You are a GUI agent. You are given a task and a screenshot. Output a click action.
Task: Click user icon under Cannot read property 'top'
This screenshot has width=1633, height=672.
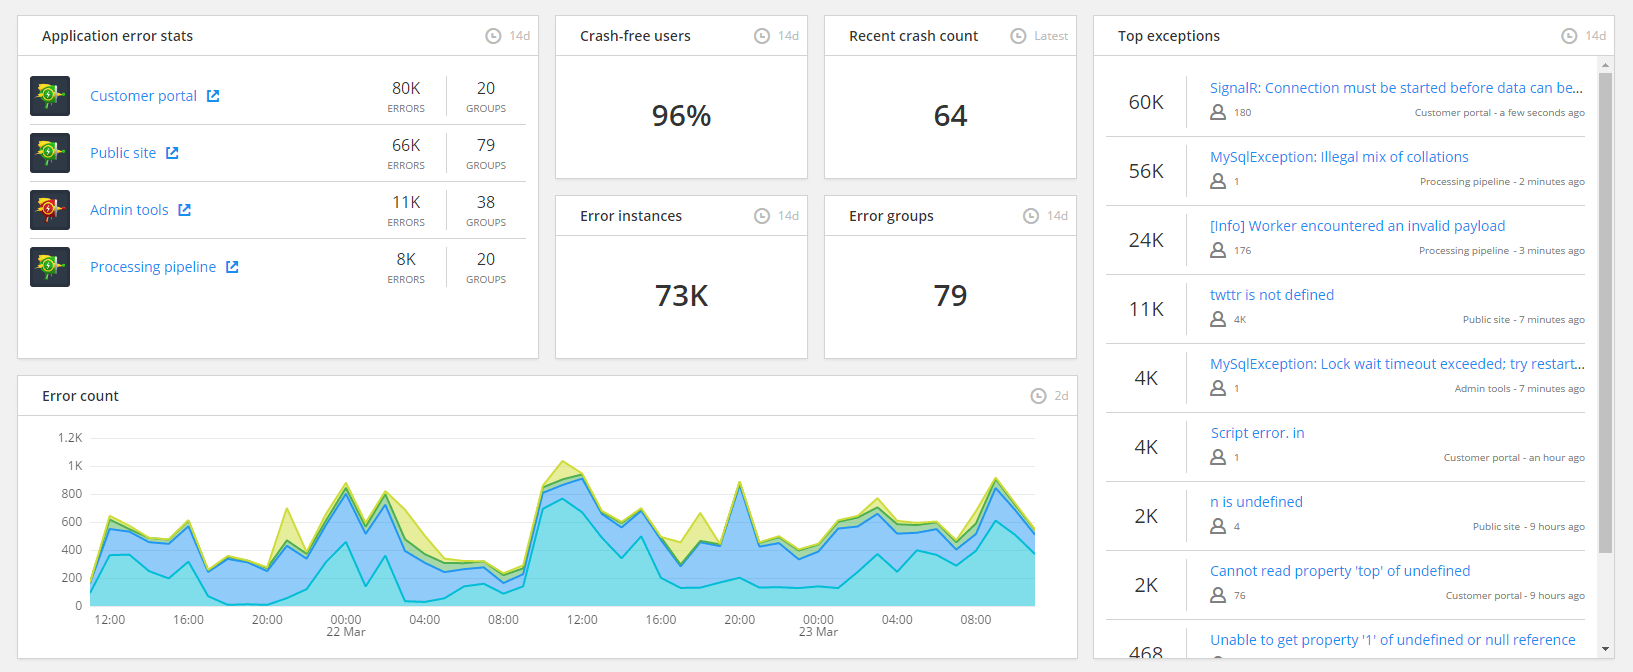tap(1218, 595)
